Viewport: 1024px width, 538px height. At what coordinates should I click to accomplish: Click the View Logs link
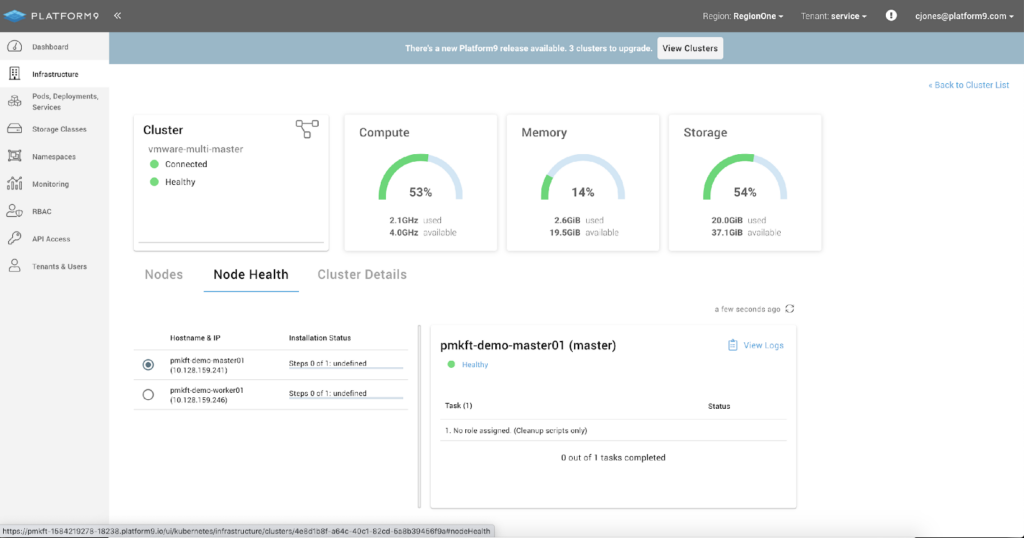[x=763, y=345]
